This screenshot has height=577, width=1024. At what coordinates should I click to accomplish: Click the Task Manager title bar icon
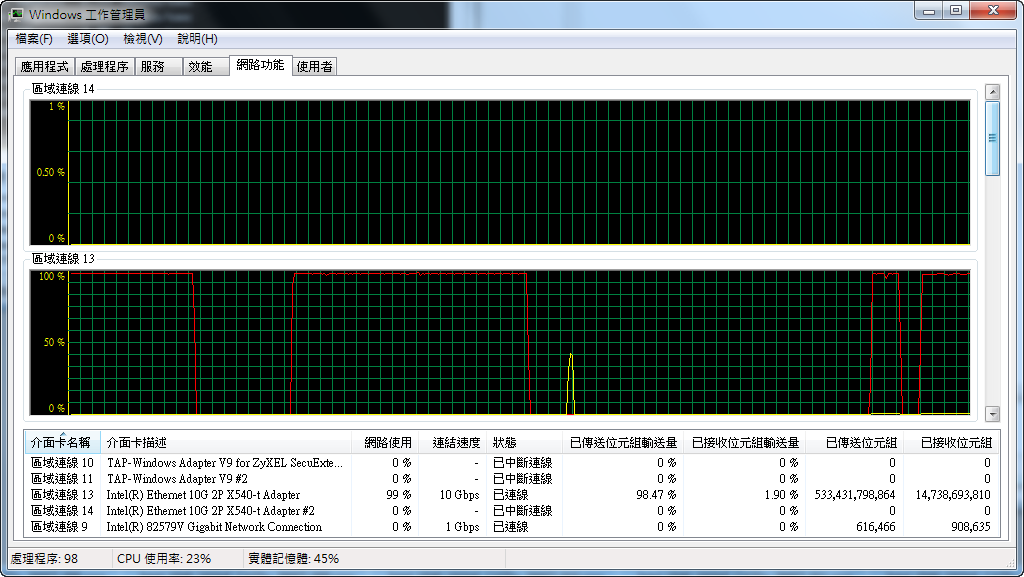click(16, 14)
